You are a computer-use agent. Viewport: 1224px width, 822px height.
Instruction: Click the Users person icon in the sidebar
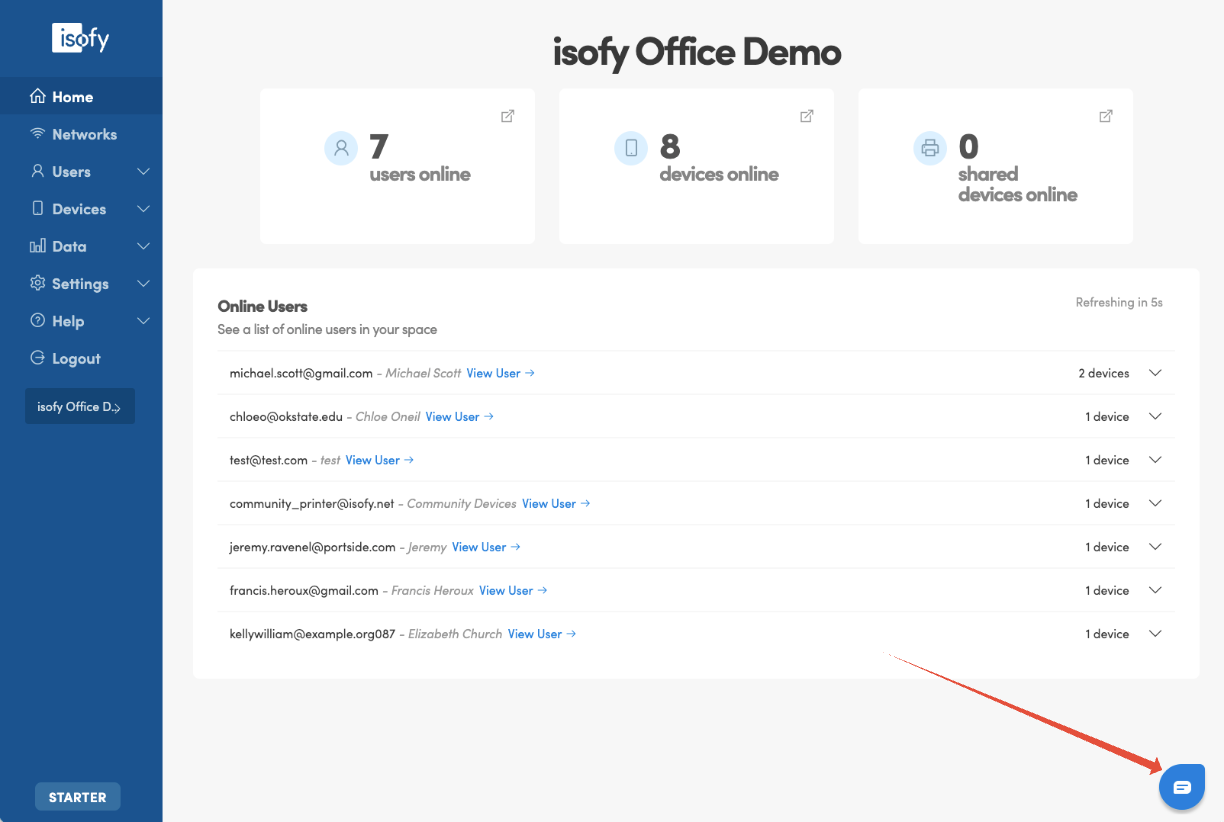[38, 171]
